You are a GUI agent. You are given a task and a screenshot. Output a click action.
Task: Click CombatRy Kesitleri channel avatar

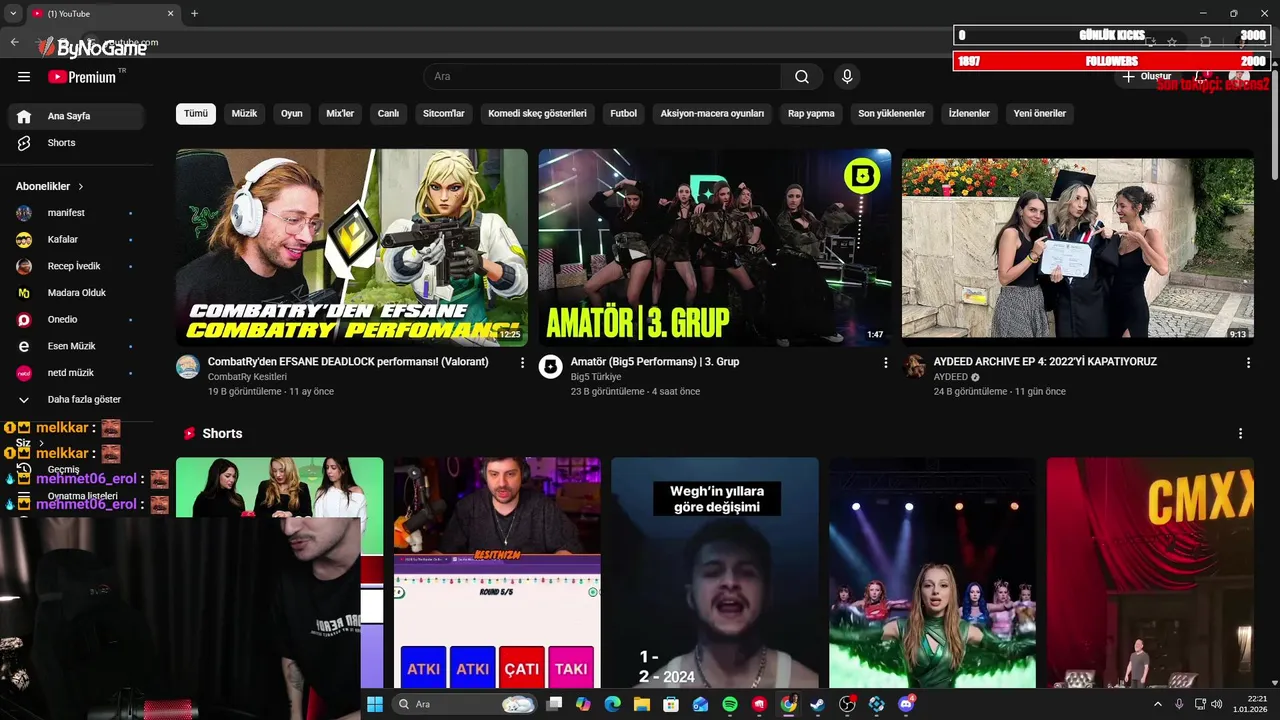click(x=188, y=367)
